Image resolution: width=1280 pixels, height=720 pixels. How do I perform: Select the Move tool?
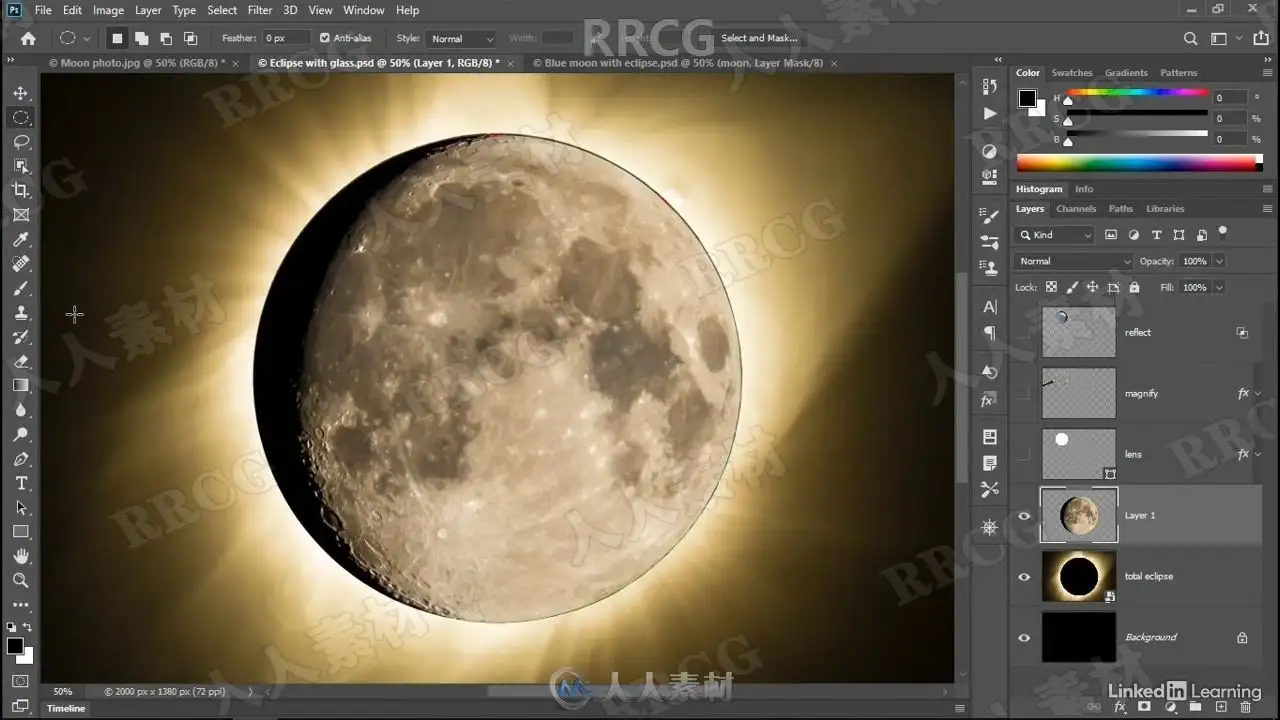pyautogui.click(x=21, y=93)
